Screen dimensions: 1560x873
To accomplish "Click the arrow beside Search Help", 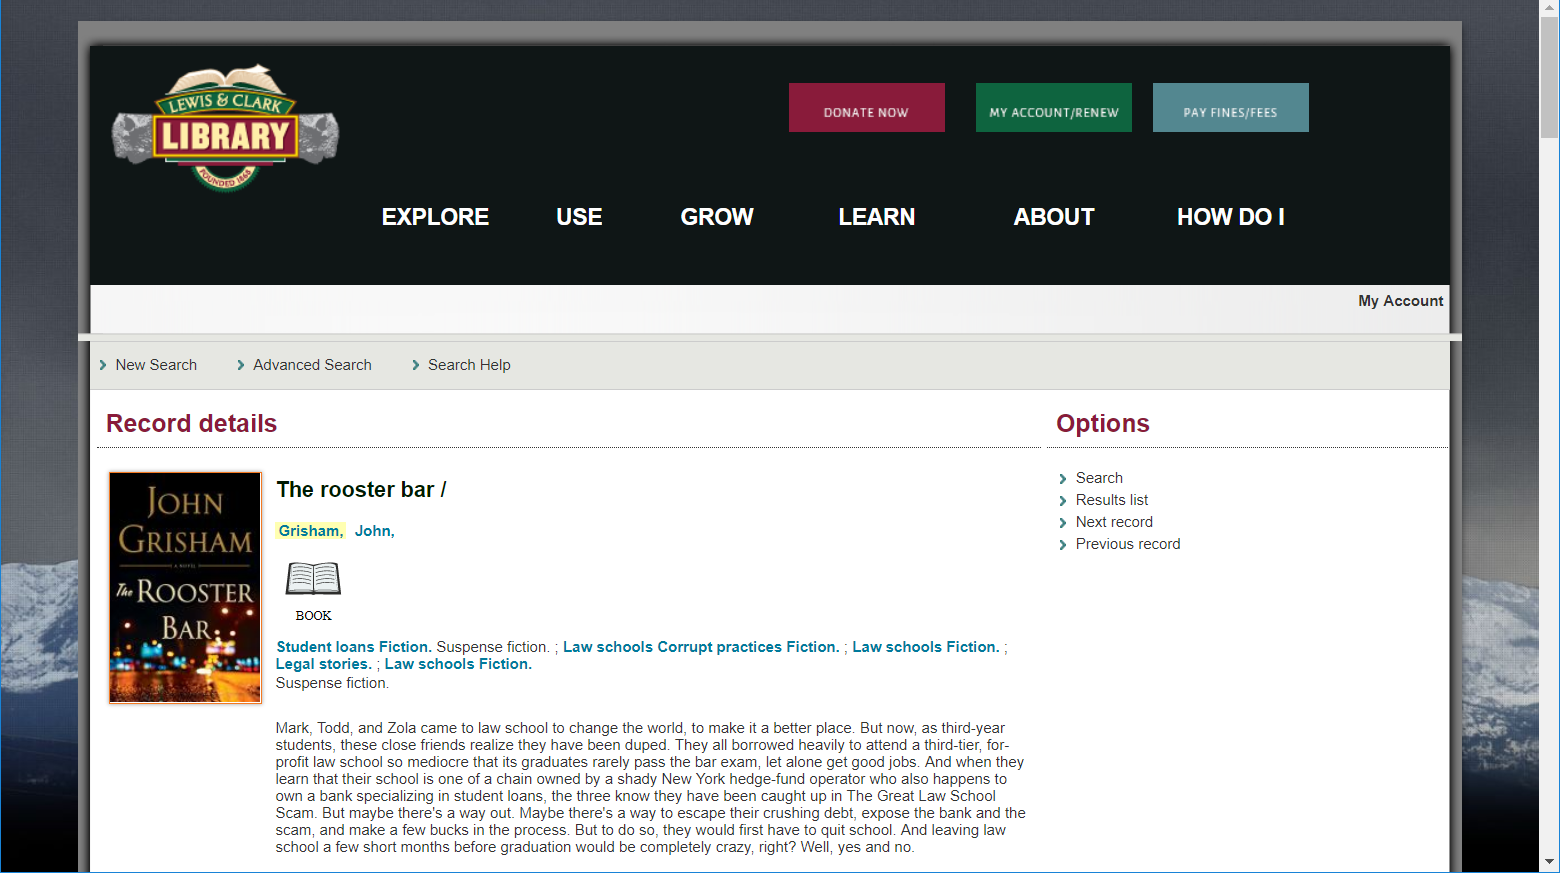I will tap(416, 365).
